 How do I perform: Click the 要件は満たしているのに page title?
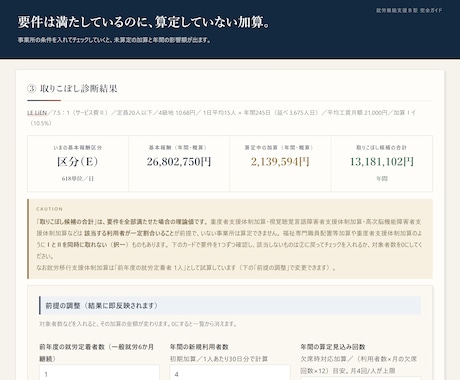point(144,22)
